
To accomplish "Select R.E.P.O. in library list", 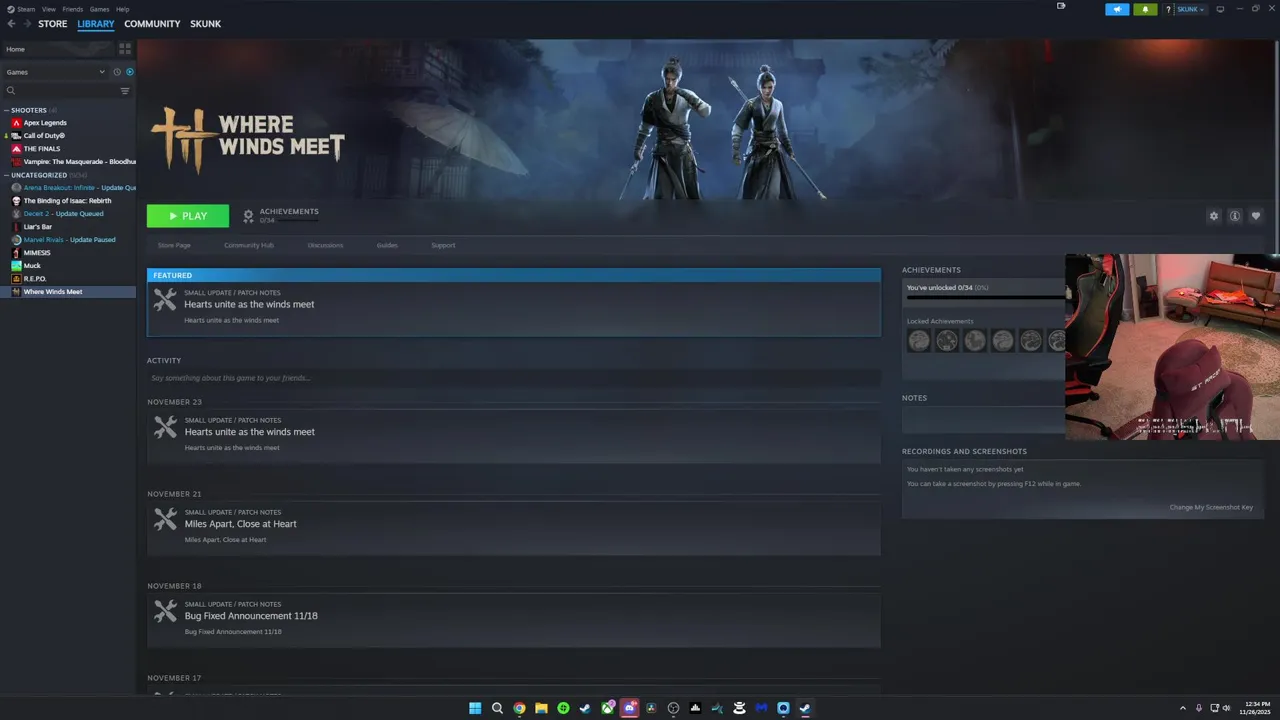I will [x=35, y=279].
